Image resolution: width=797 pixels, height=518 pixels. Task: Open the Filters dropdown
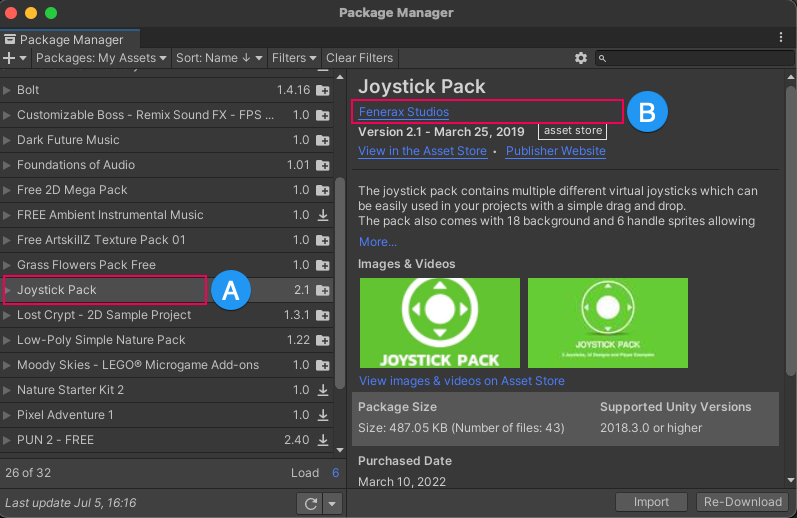click(294, 58)
